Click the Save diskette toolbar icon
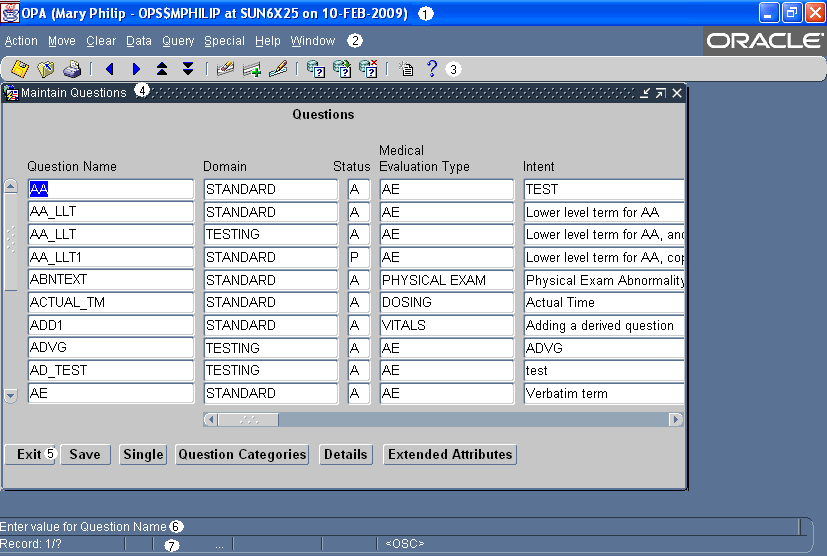The image size is (827, 556). click(x=20, y=69)
